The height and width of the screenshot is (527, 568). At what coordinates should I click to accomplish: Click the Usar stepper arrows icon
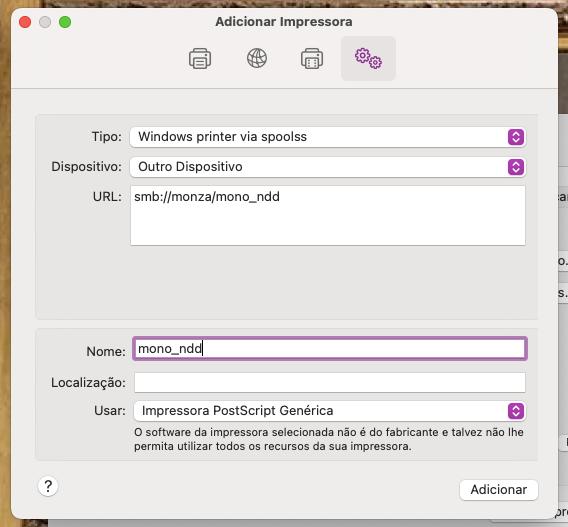(x=516, y=411)
